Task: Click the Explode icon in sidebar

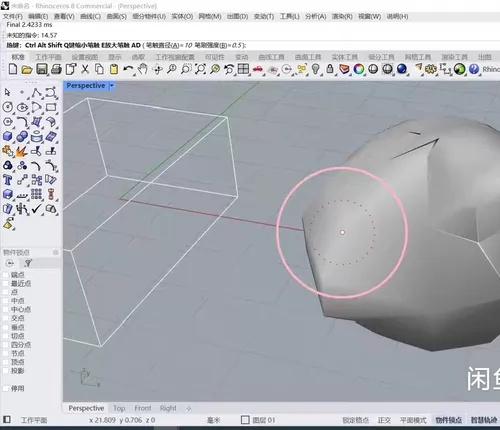Action: 22,151
